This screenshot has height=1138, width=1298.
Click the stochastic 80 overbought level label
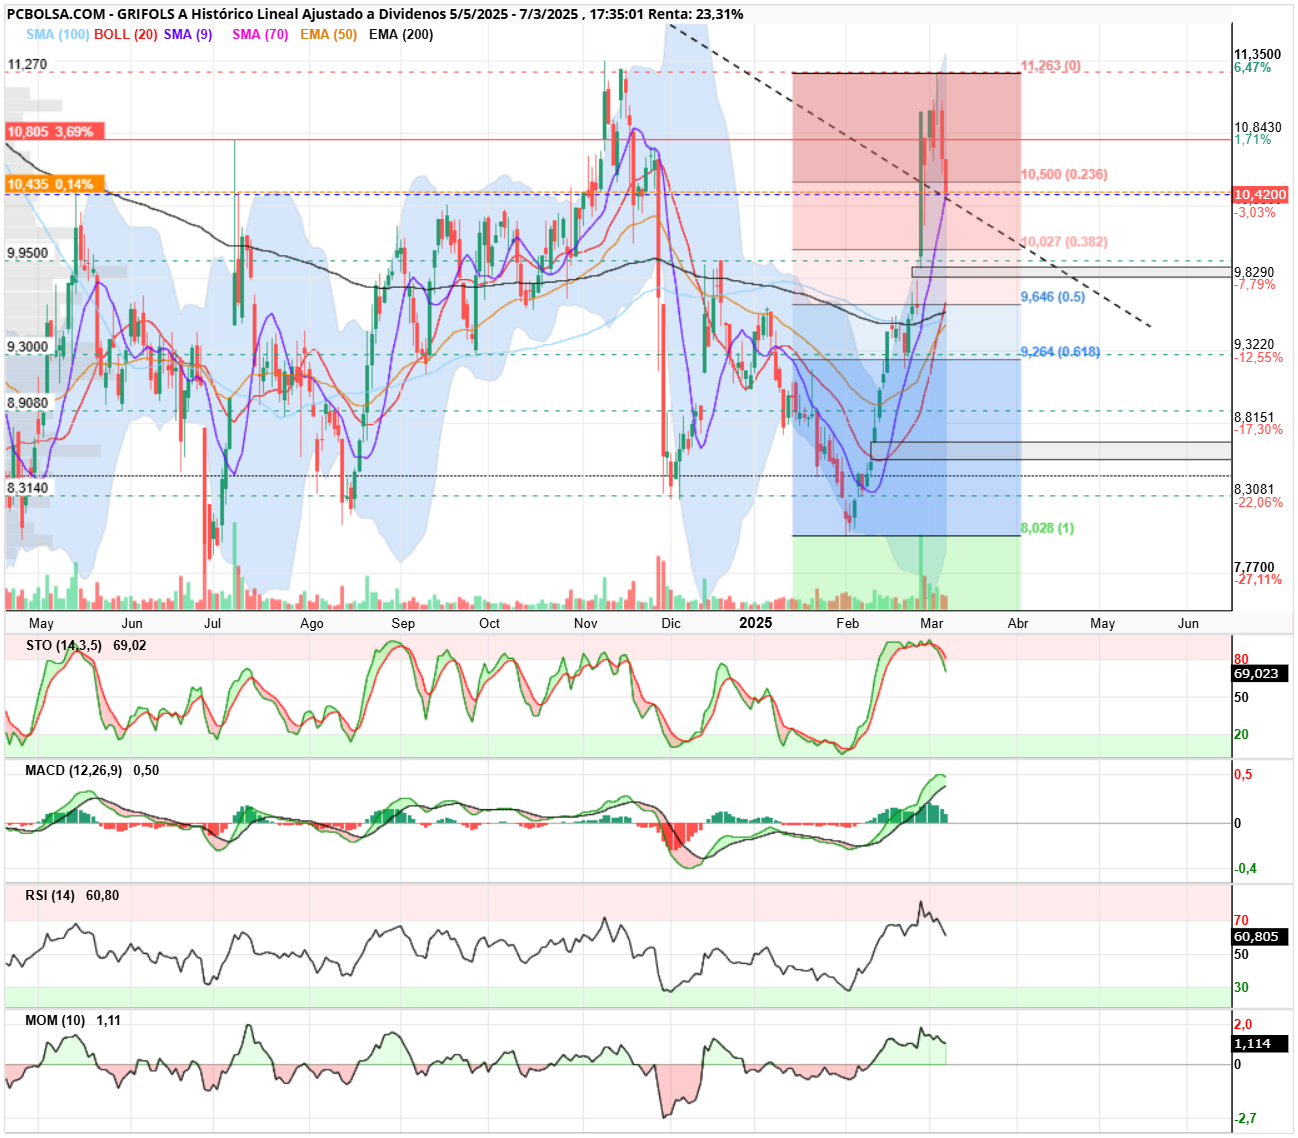[x=1241, y=659]
